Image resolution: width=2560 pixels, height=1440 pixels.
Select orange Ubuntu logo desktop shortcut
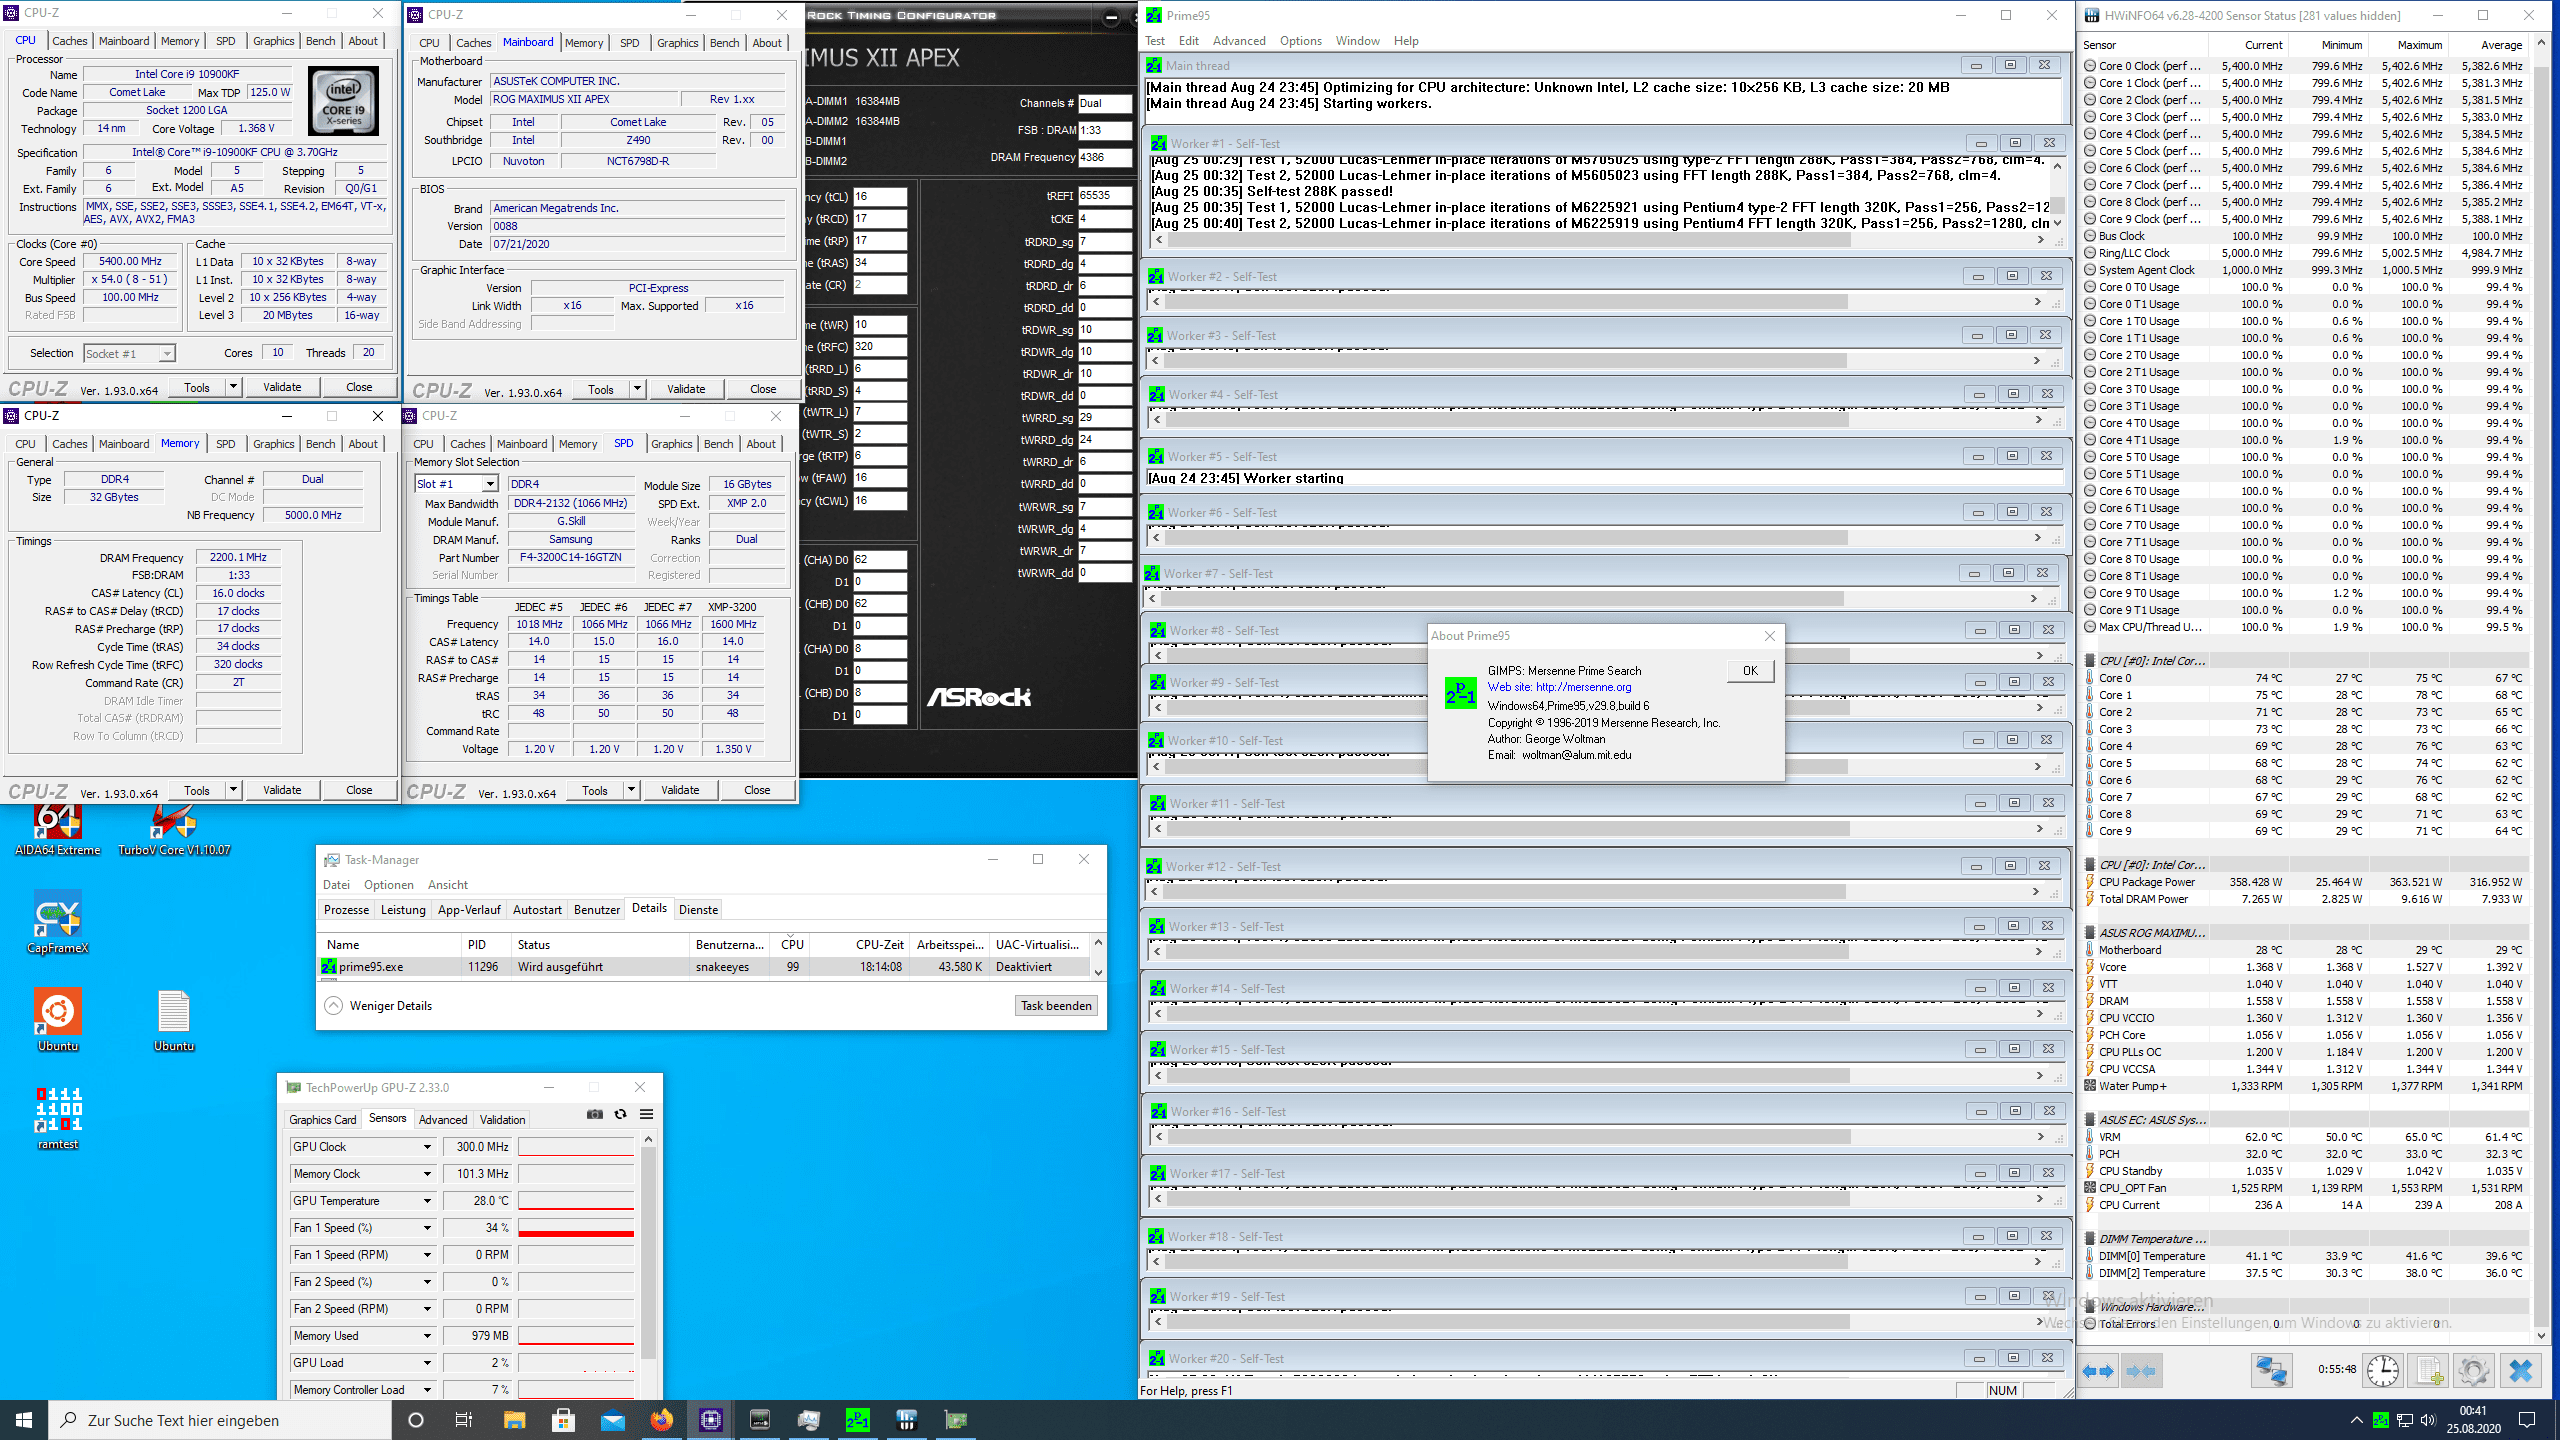58,1020
